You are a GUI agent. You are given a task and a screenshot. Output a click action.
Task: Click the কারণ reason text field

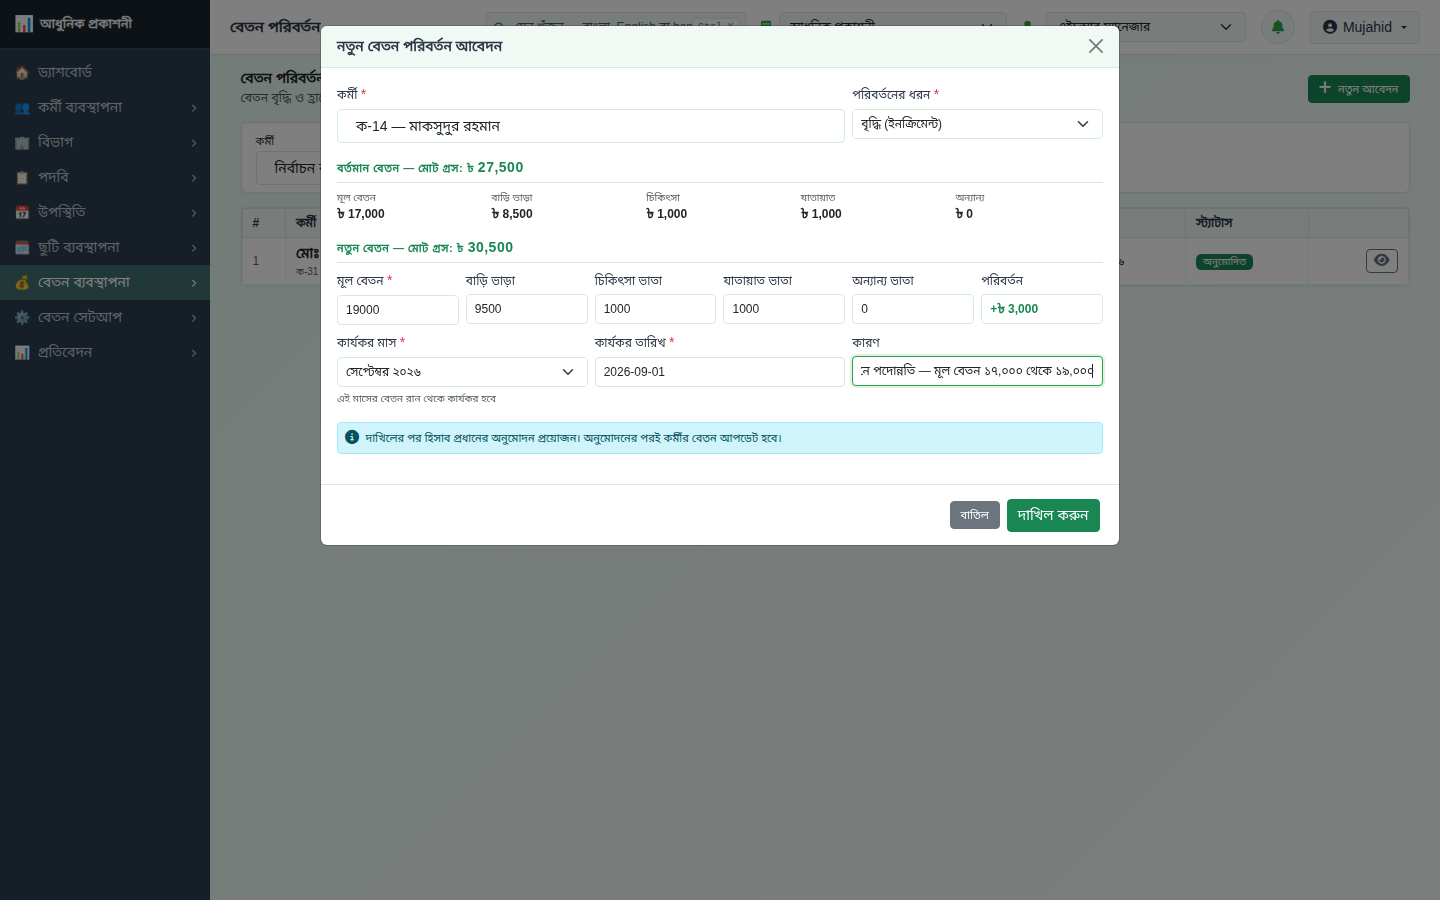pyautogui.click(x=977, y=371)
